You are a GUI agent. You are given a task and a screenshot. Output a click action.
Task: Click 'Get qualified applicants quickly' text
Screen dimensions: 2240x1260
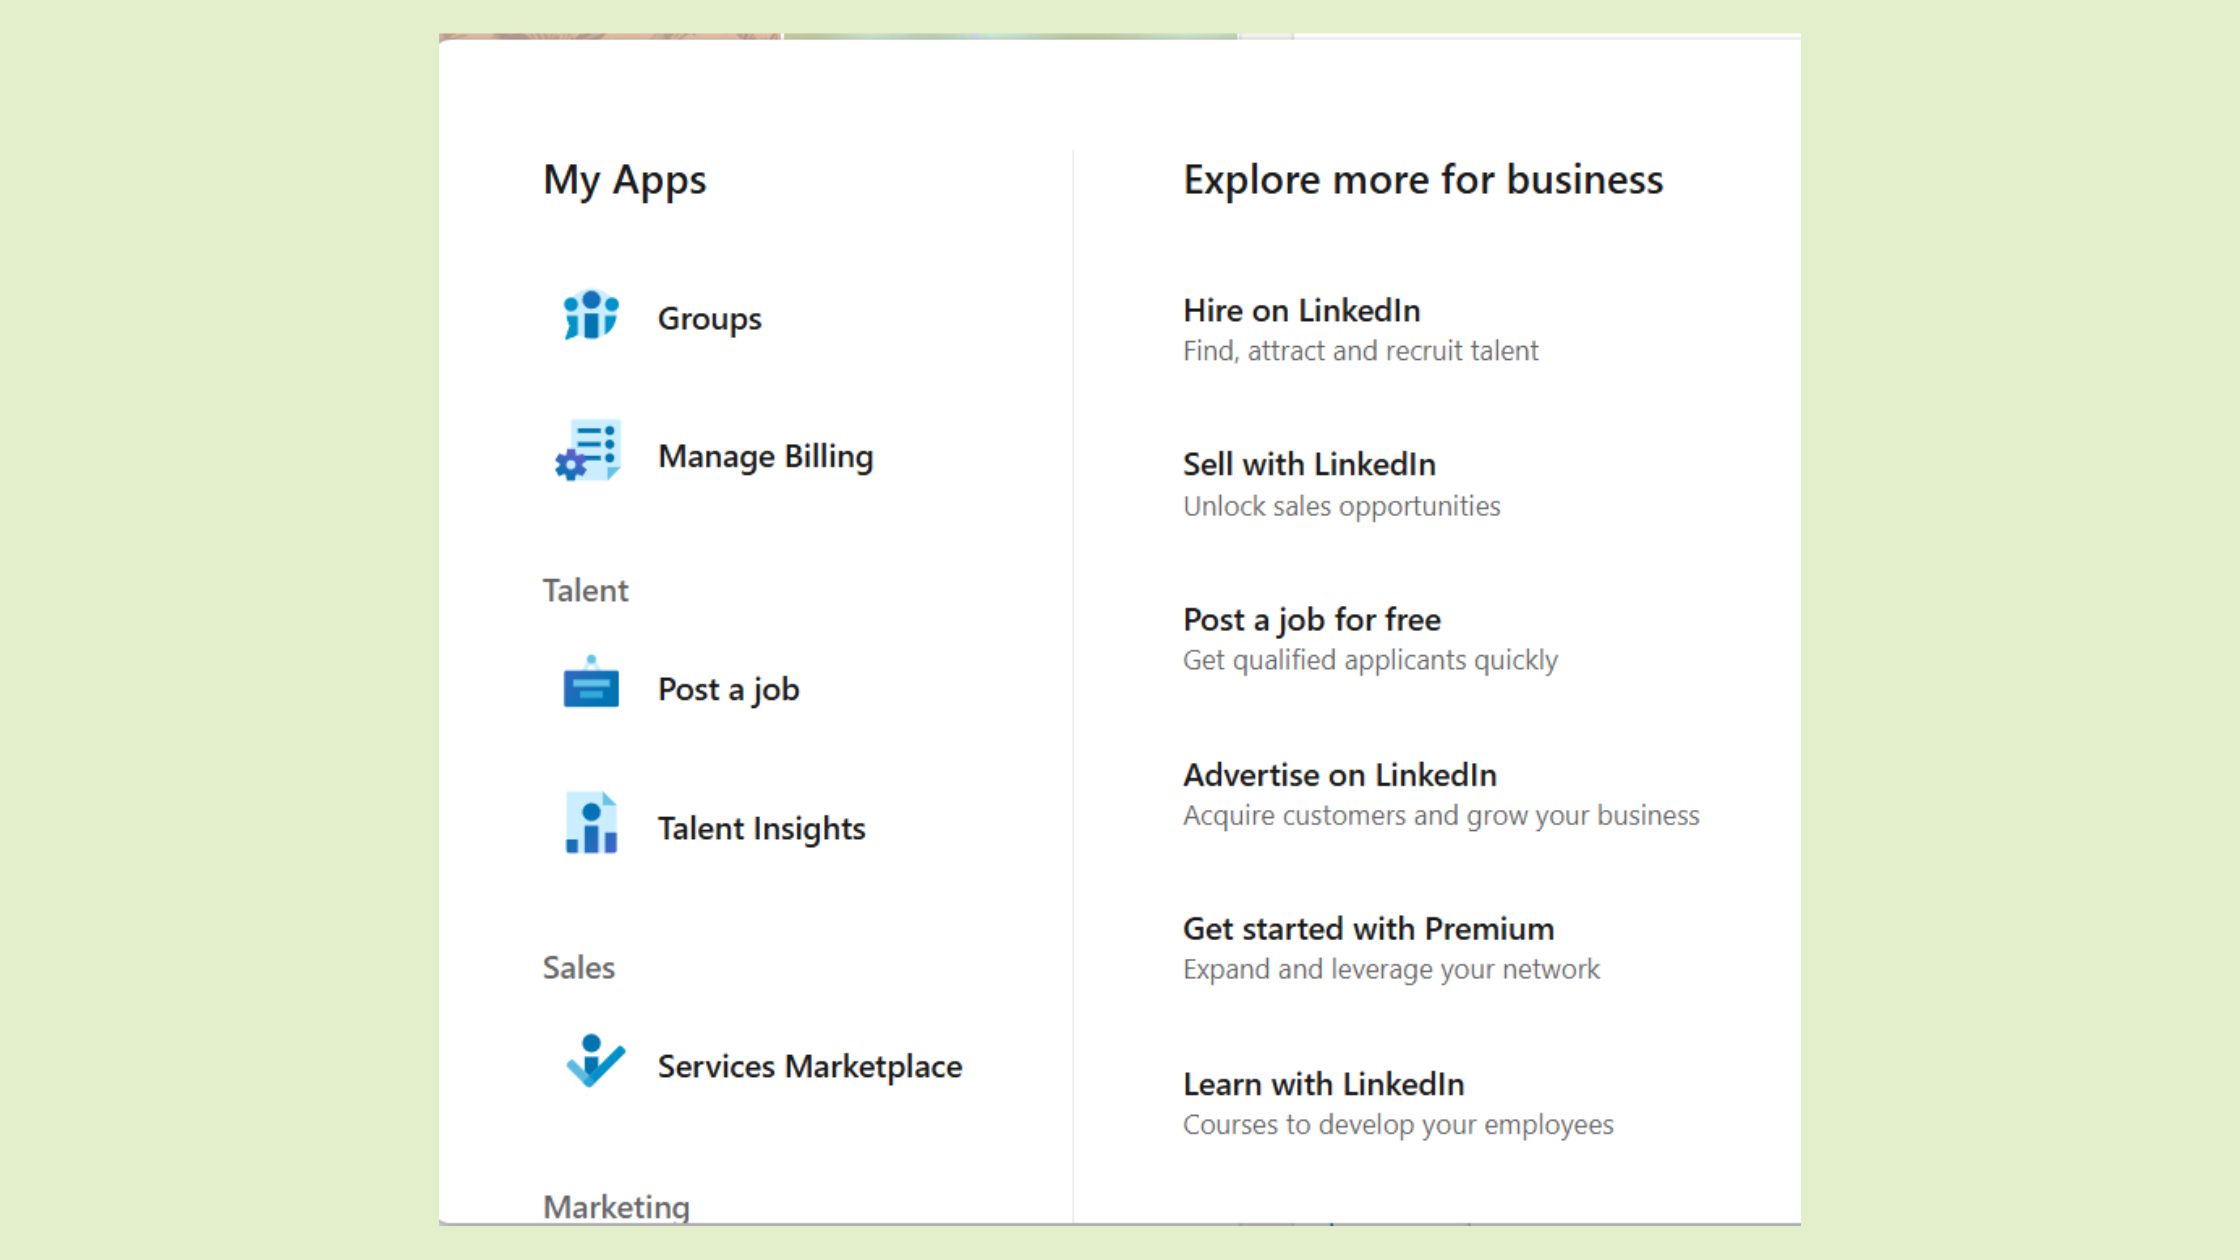coord(1370,660)
